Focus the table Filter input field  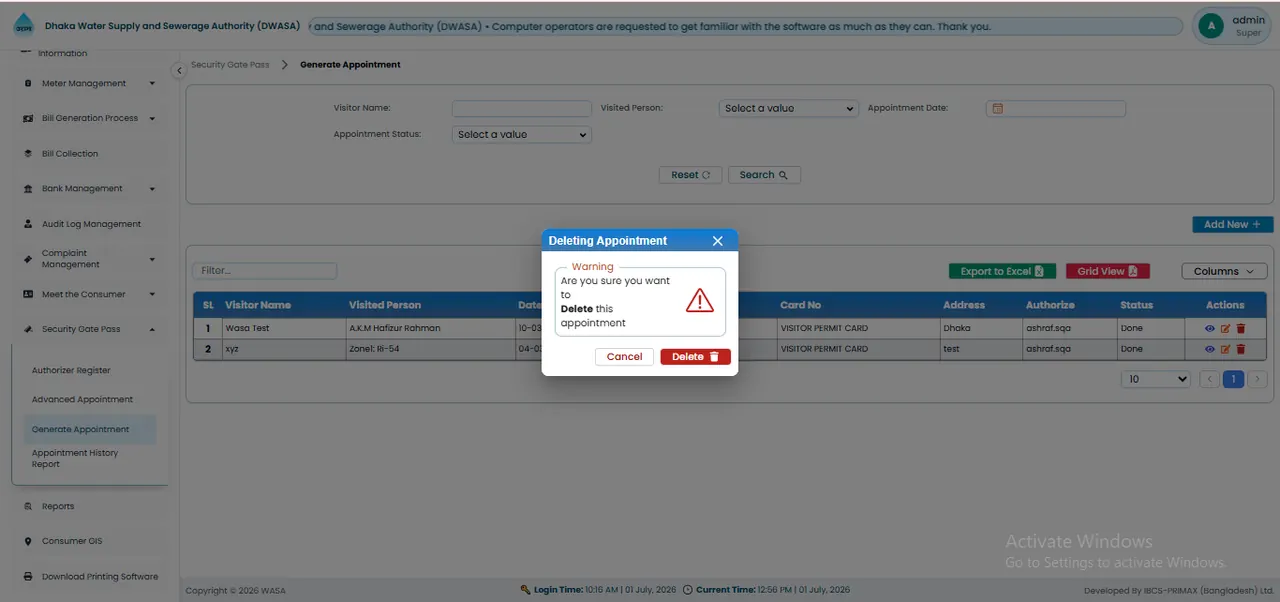pos(265,270)
